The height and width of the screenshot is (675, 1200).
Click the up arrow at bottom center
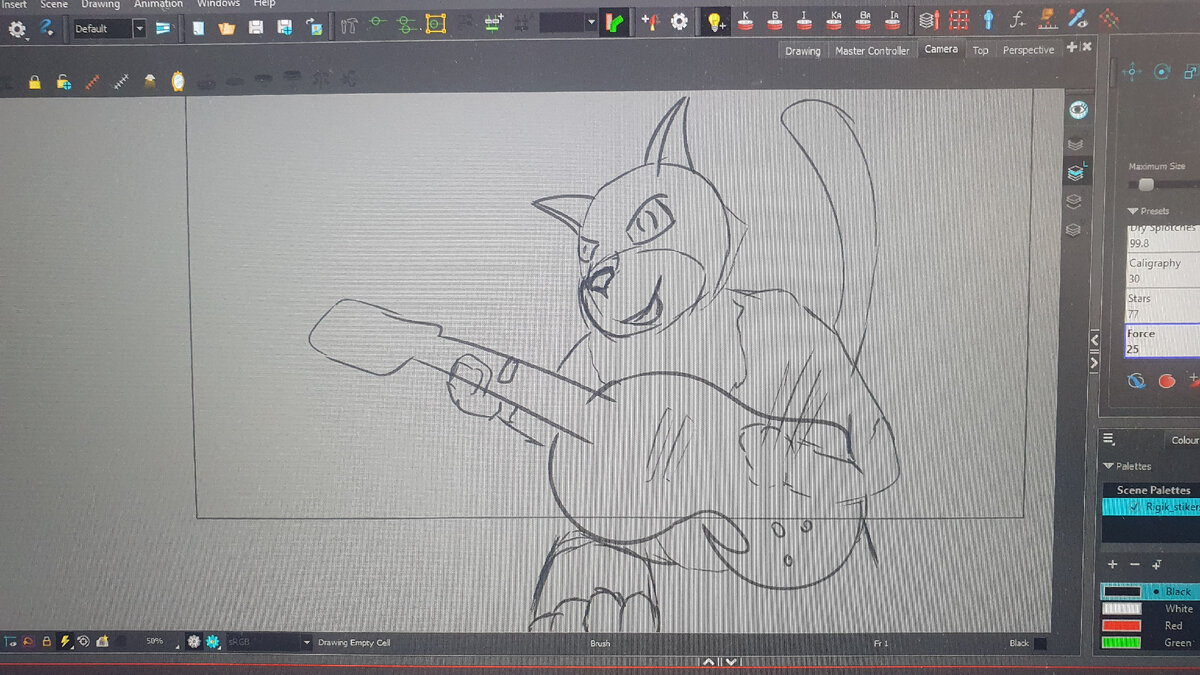click(x=709, y=662)
